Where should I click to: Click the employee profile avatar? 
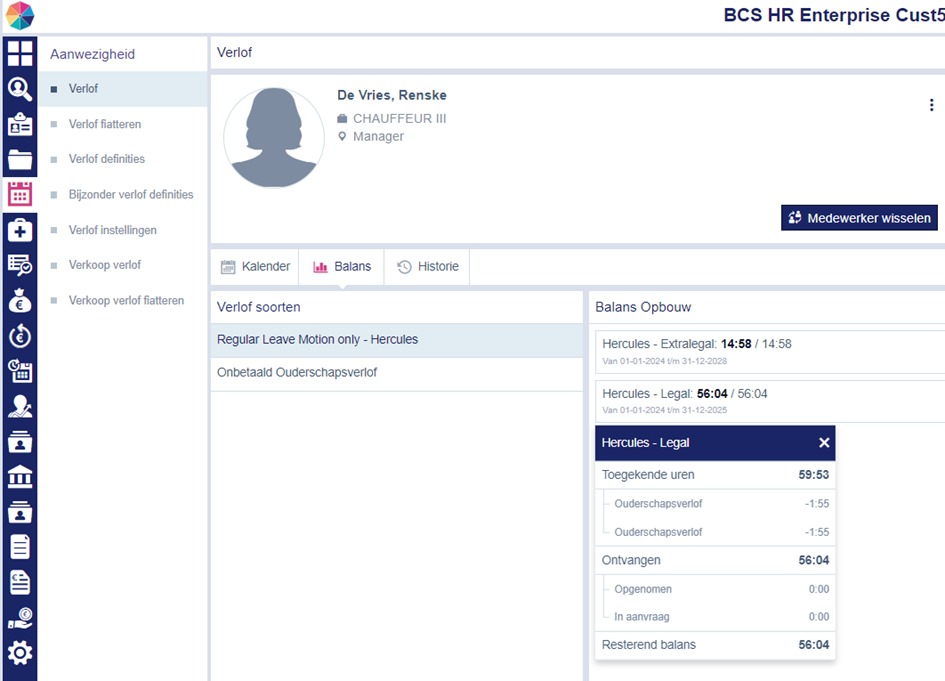[274, 138]
